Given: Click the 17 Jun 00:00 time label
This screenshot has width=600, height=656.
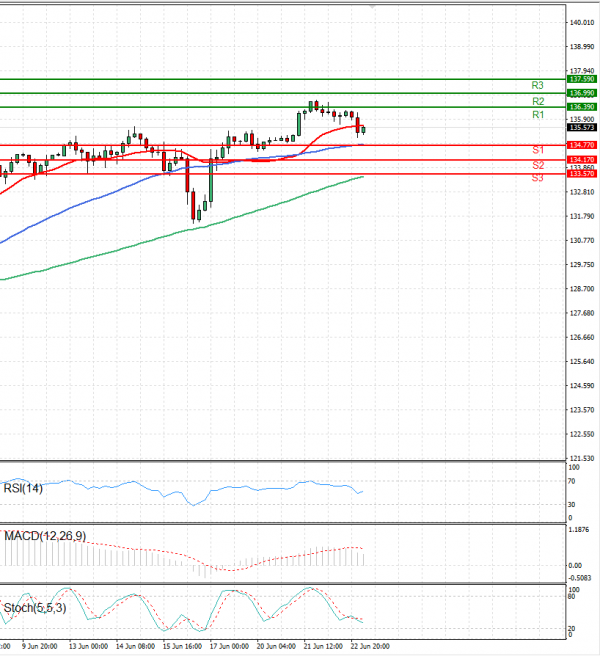Looking at the screenshot, I should [x=229, y=646].
